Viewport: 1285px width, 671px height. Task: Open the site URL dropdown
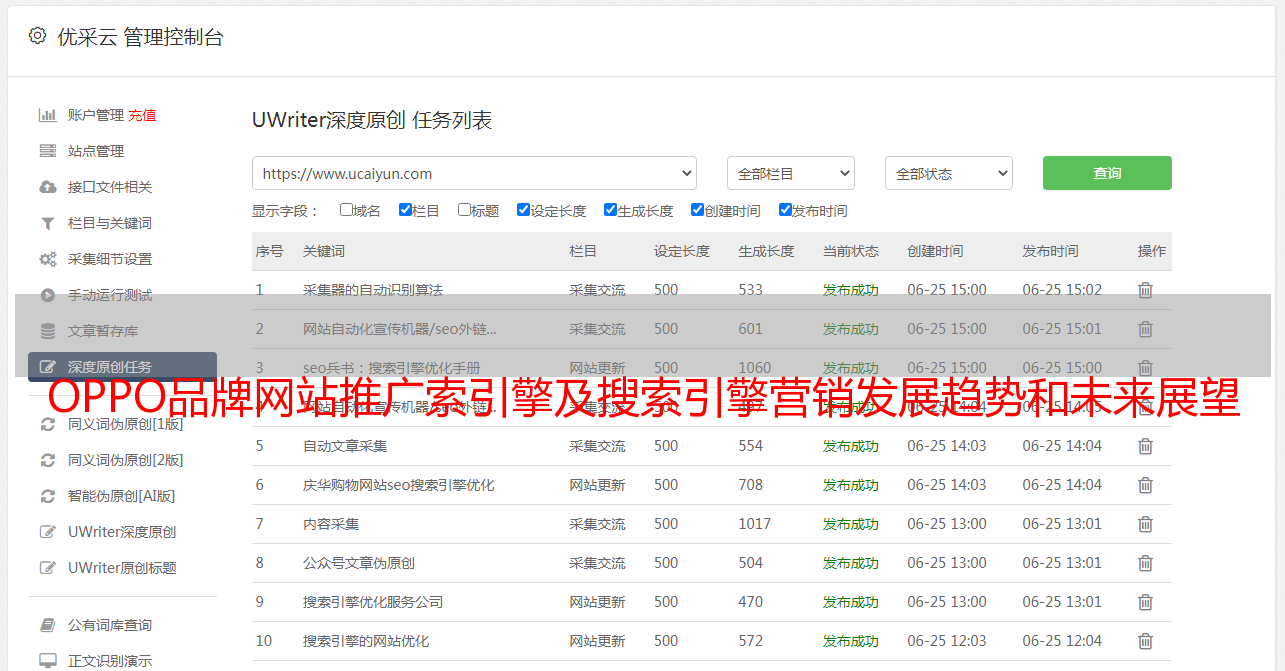tap(474, 173)
